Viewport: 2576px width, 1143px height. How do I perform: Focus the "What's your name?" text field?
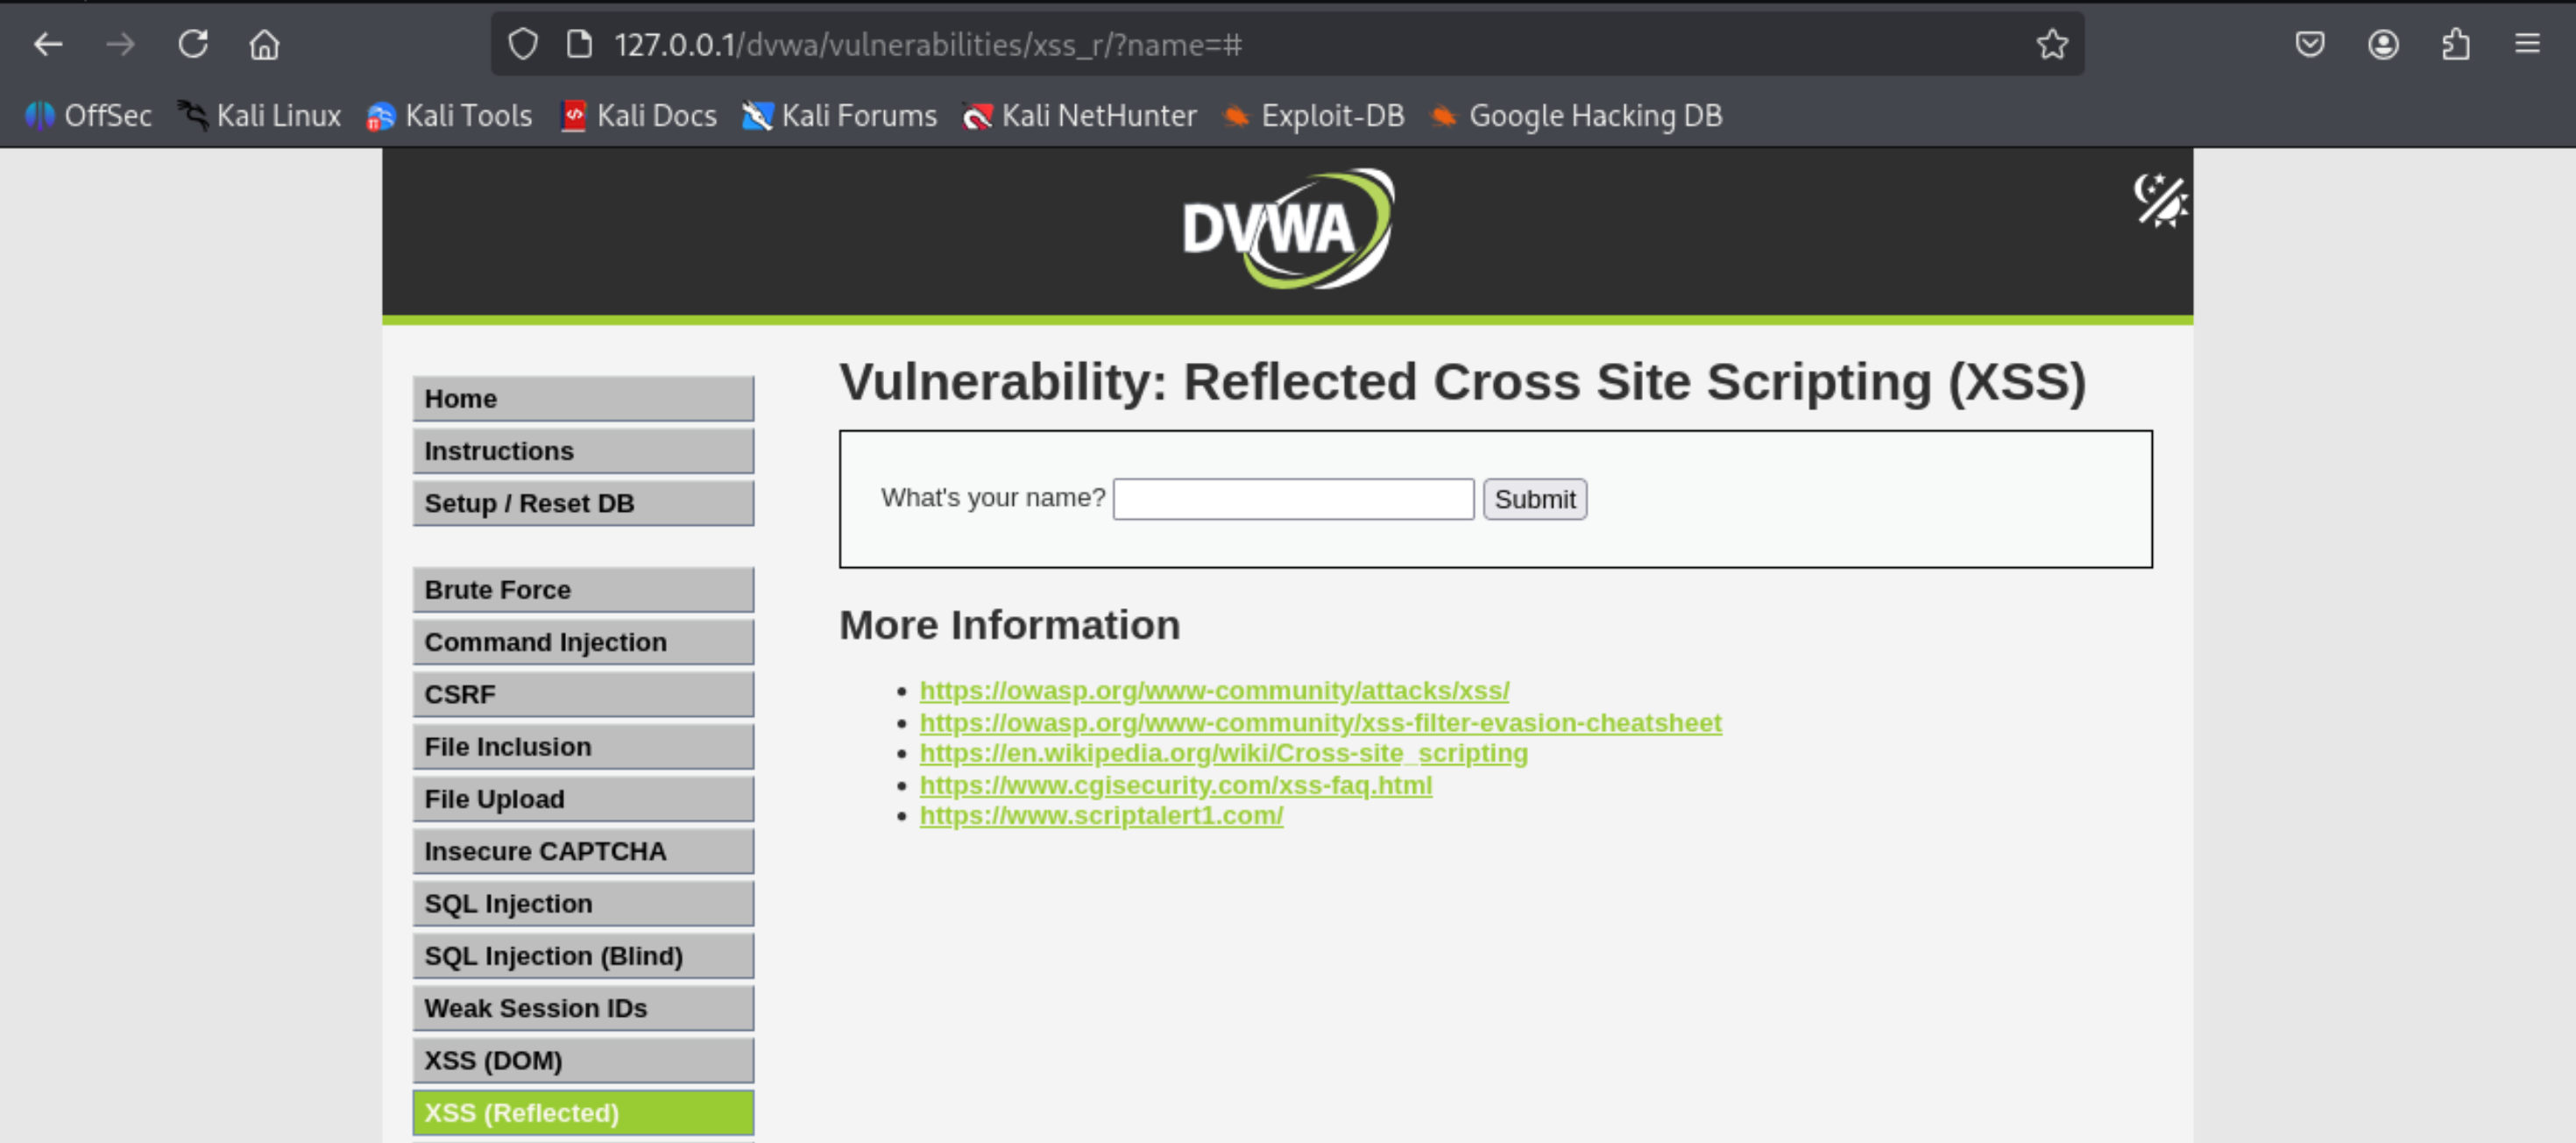[x=1293, y=499]
